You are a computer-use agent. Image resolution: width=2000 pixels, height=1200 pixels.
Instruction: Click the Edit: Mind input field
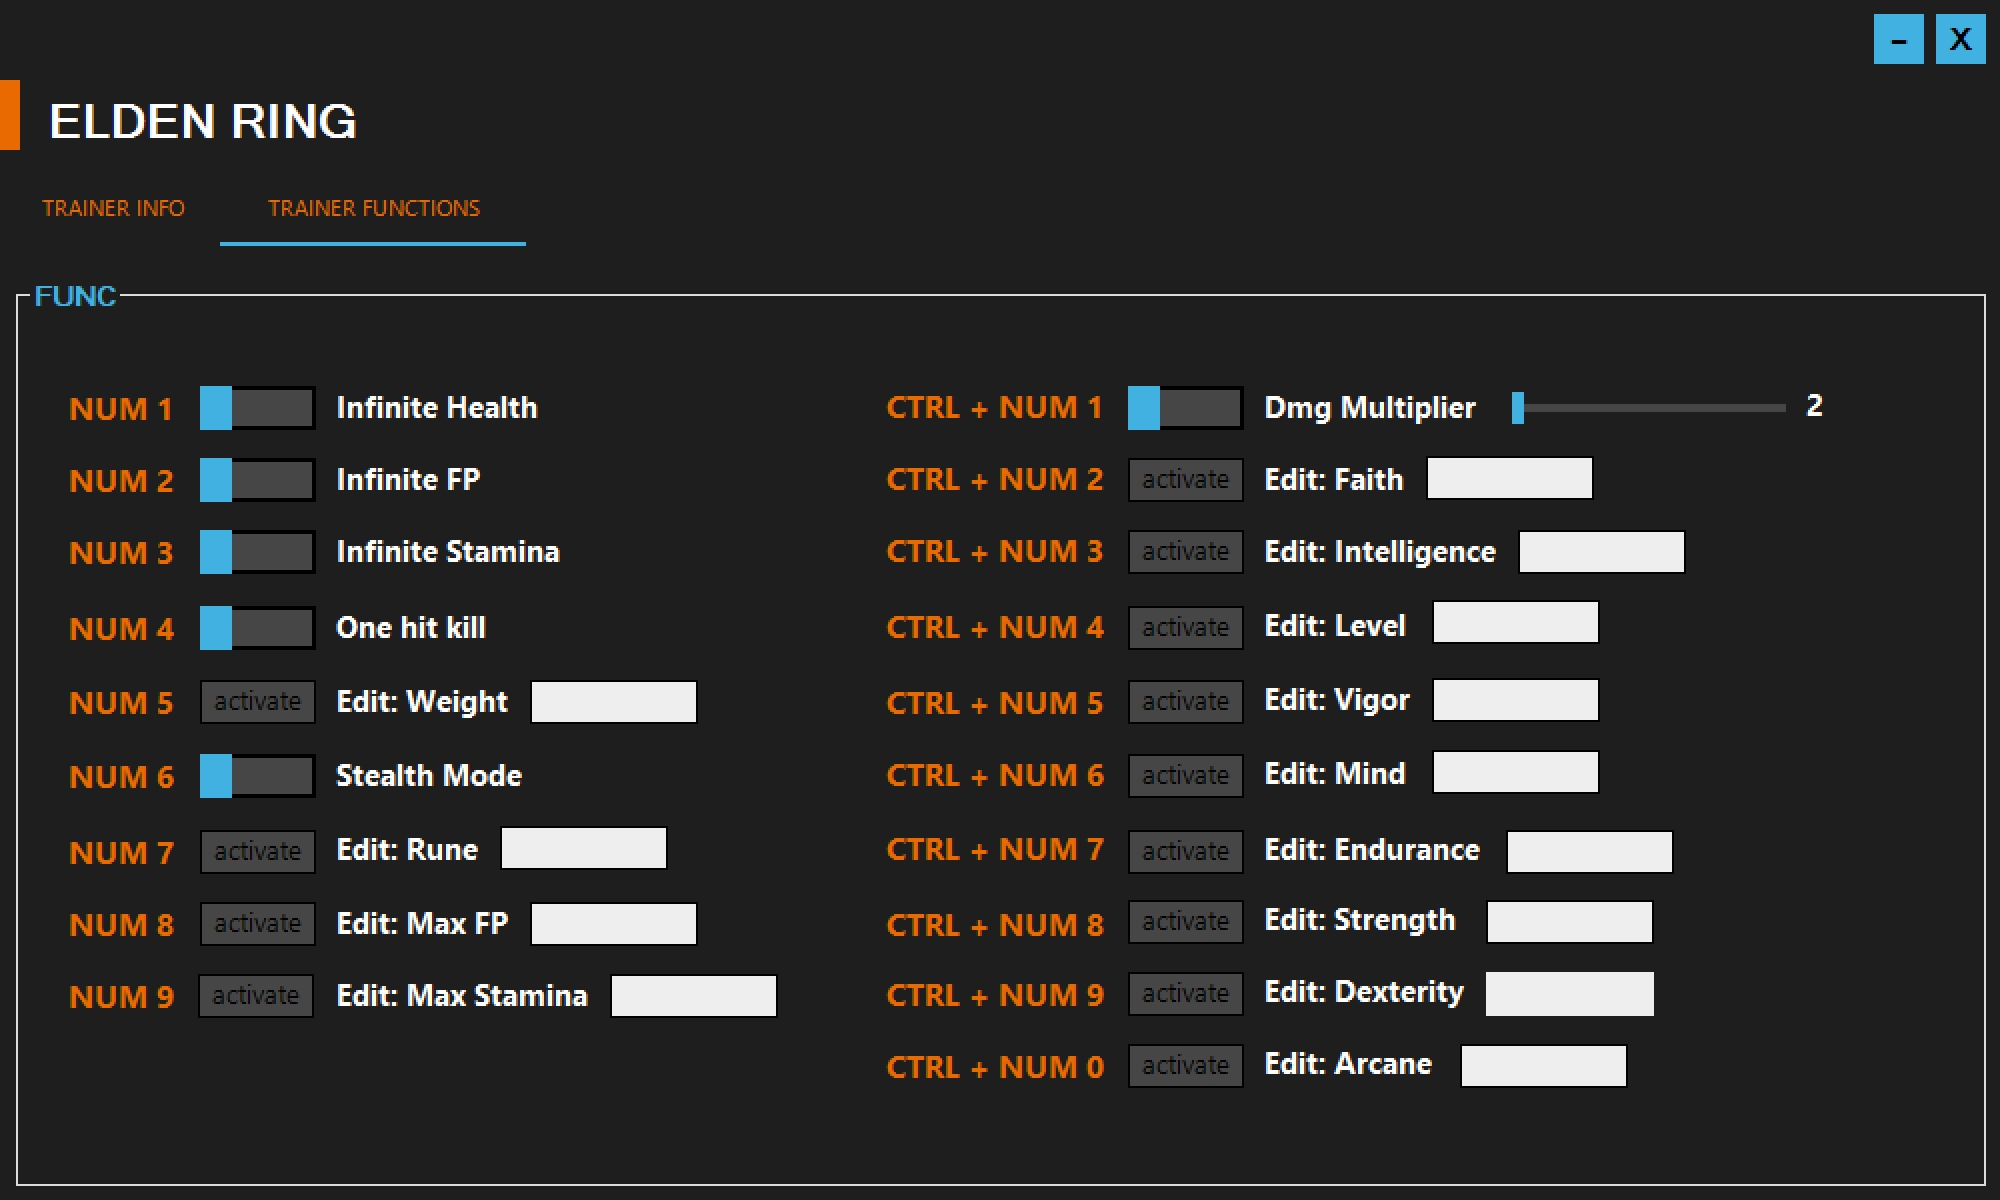tap(1516, 772)
